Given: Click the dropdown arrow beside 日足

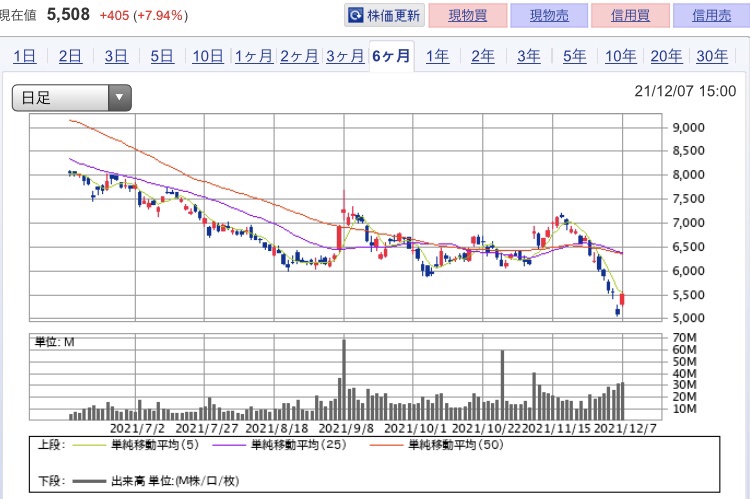Looking at the screenshot, I should 120,97.
